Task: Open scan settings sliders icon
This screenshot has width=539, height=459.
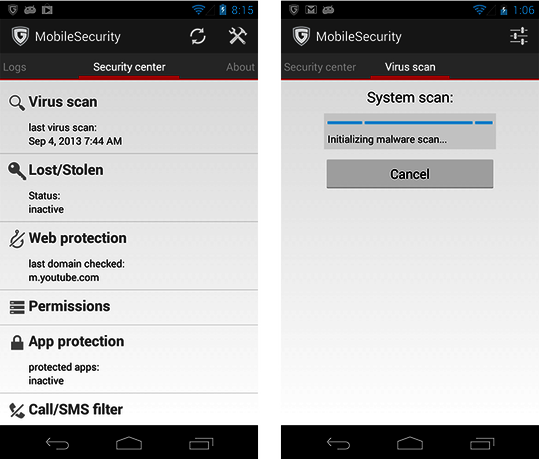Action: point(519,36)
